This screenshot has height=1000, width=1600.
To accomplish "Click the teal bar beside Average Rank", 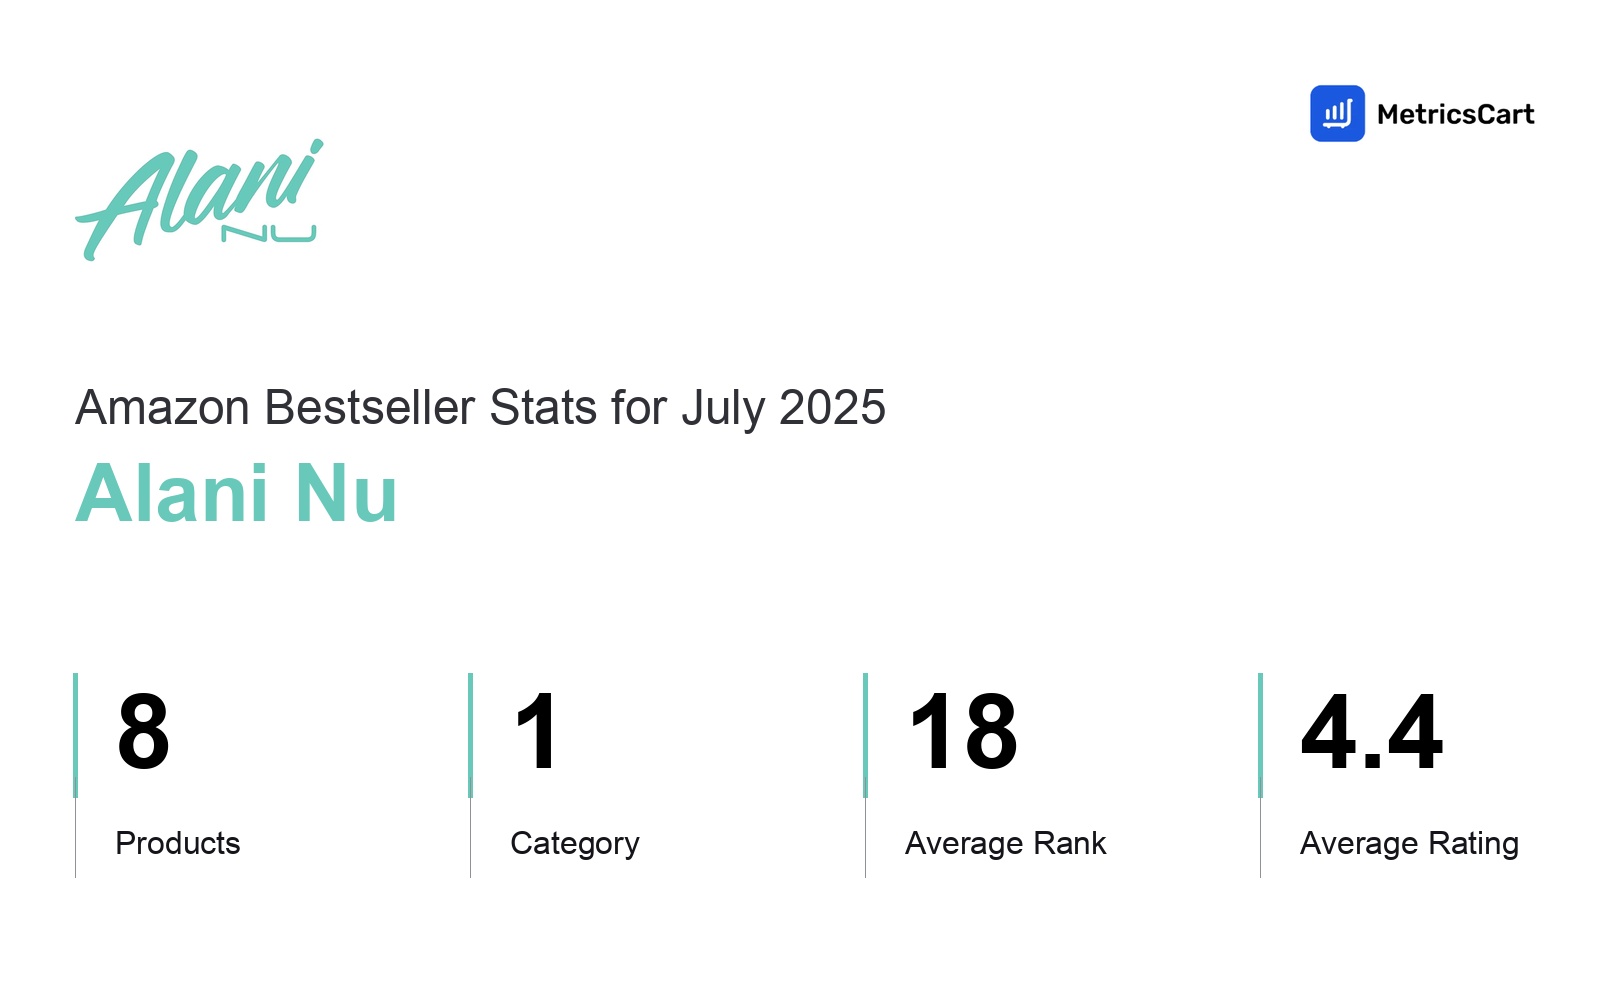I will click(865, 735).
